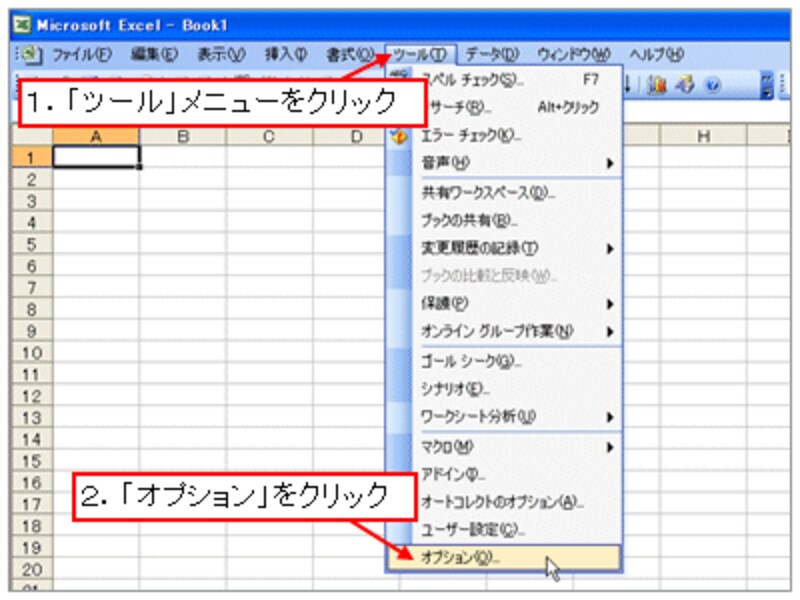
Task: Select row 1 header
Action: (32, 157)
